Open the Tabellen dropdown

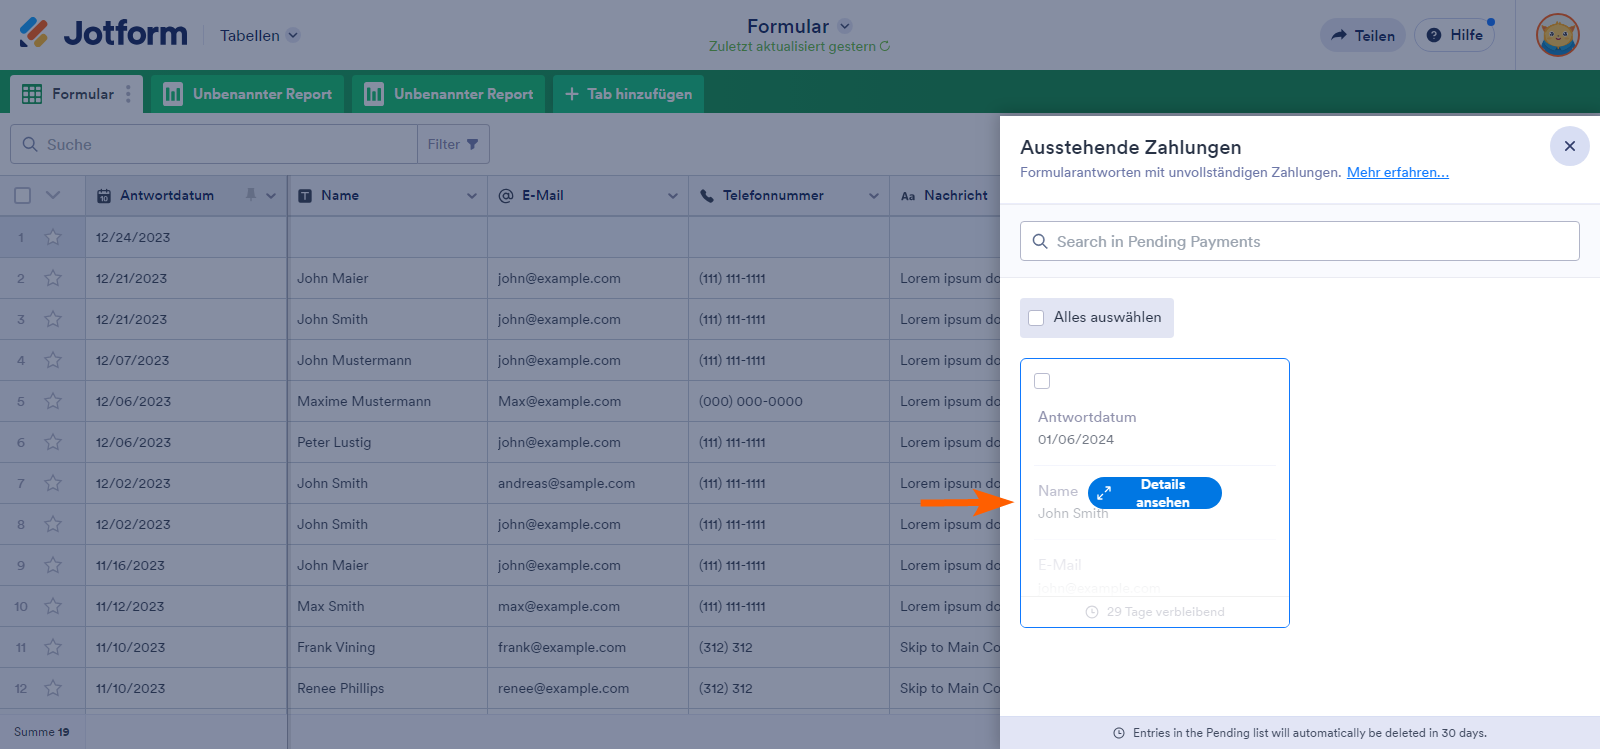pyautogui.click(x=260, y=35)
